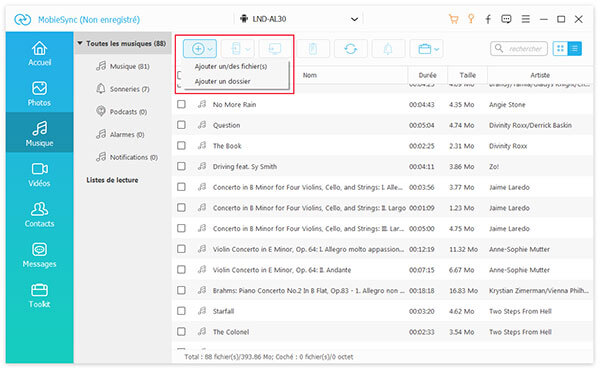Click the key register icon

[x=471, y=19]
